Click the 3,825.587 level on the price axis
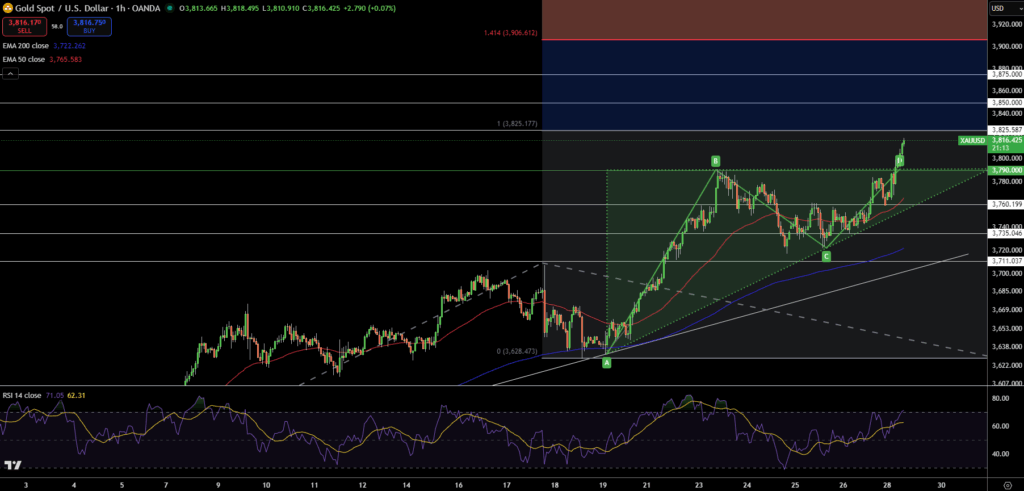This screenshot has width=1024, height=491. pyautogui.click(x=1004, y=130)
